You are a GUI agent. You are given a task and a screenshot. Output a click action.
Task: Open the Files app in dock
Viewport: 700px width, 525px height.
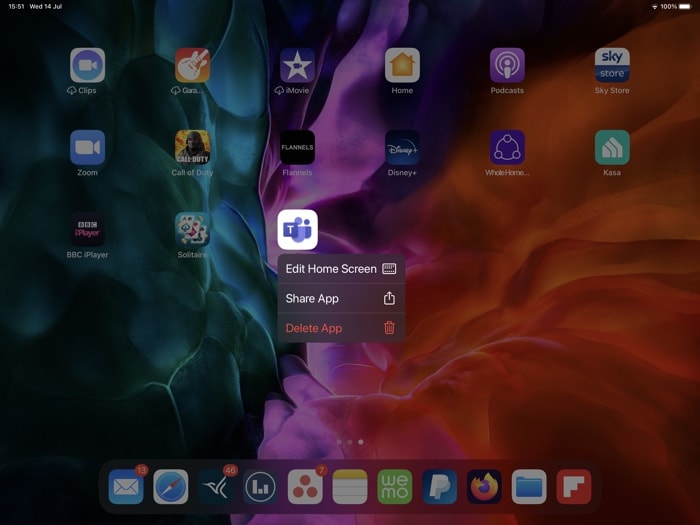529,487
